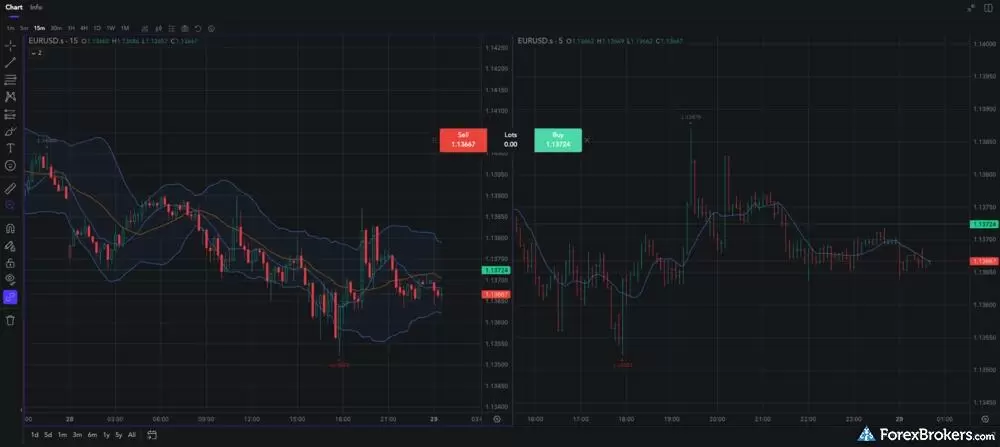Viewport: 1000px width, 447px height.
Task: Take a chart snapshot with camera icon
Action: click(185, 29)
